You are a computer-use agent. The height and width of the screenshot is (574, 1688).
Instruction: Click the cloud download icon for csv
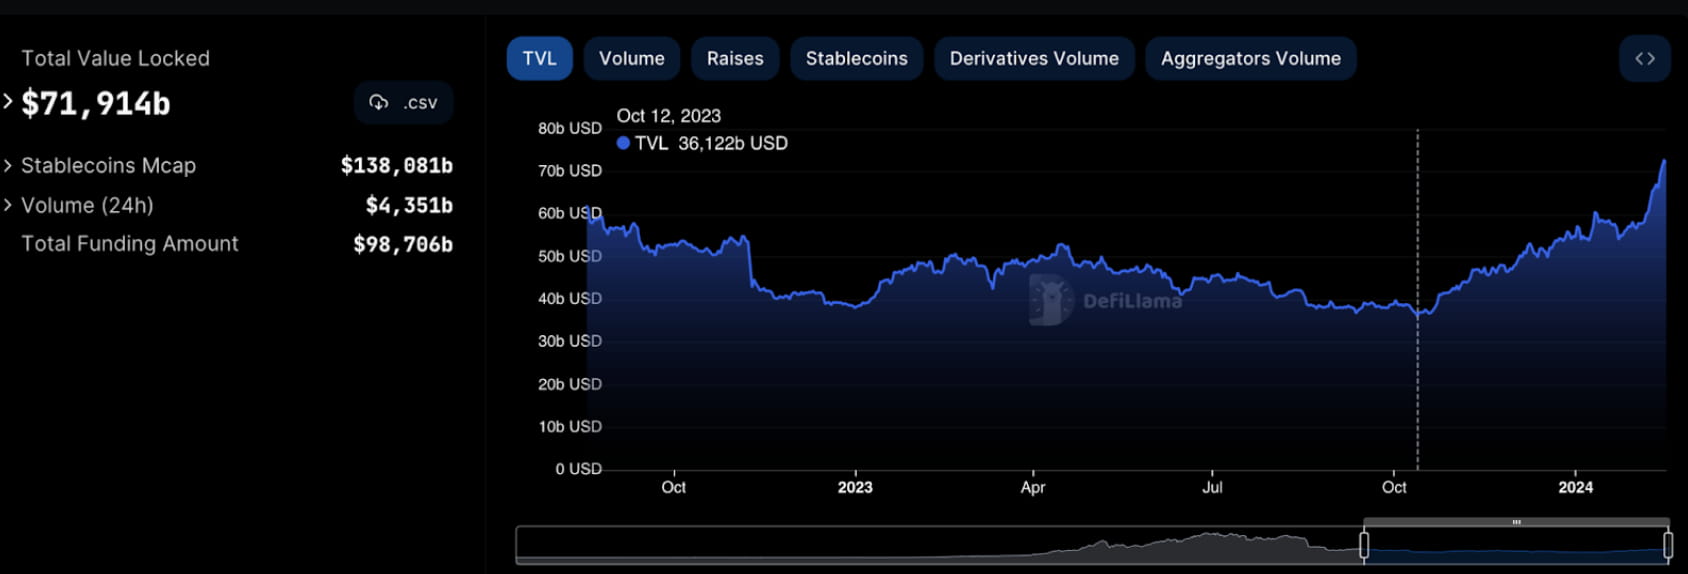tap(379, 103)
